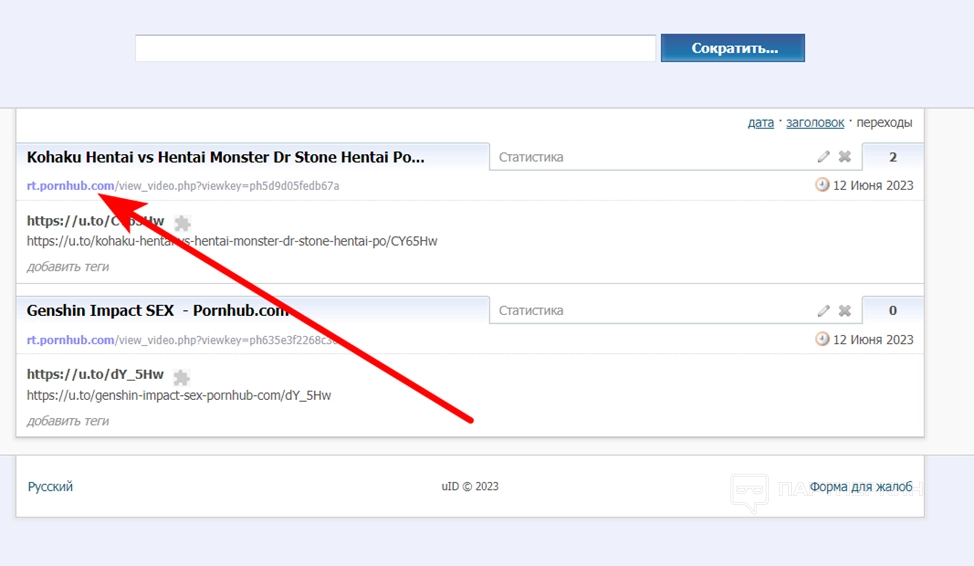Click the long u.to/genshin-impact-sex... URL
This screenshot has width=974, height=566.
pyautogui.click(x=179, y=395)
